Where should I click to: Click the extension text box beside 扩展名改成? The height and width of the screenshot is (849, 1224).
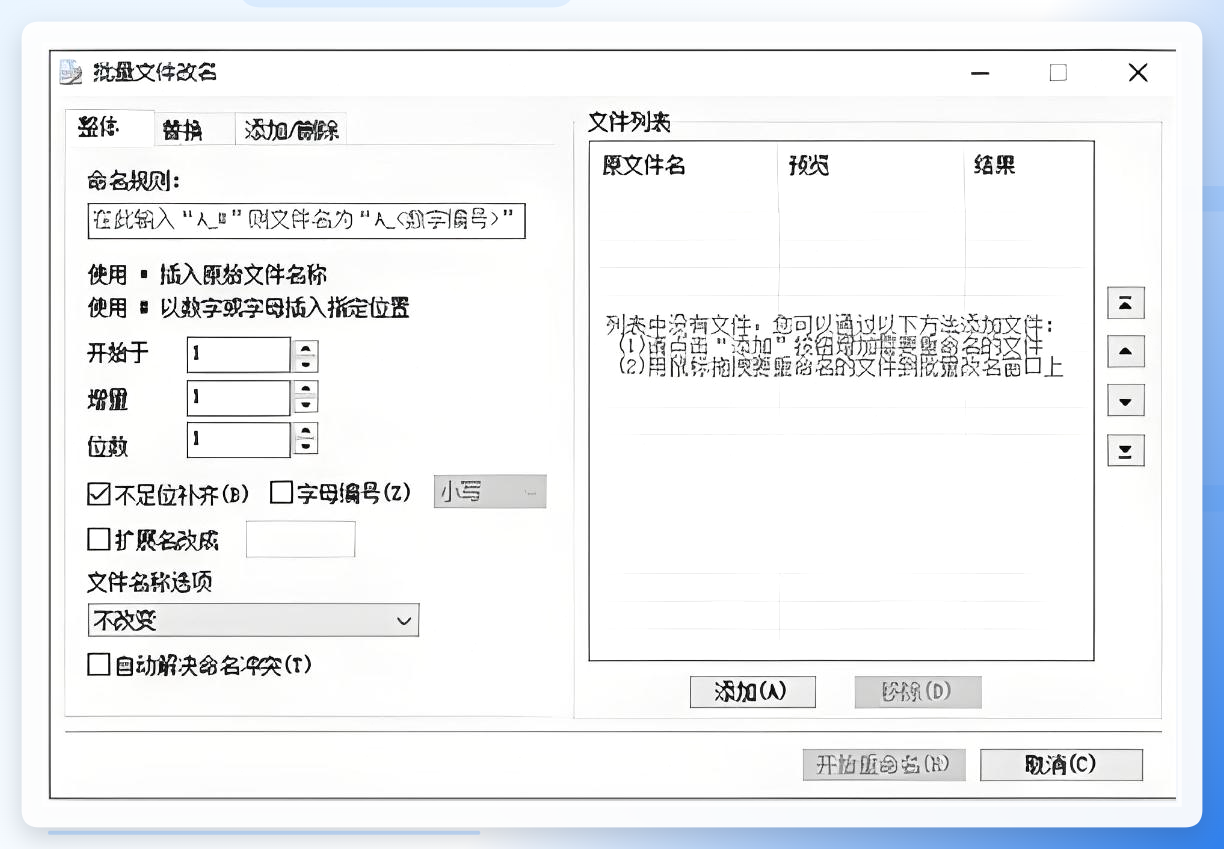pos(301,539)
